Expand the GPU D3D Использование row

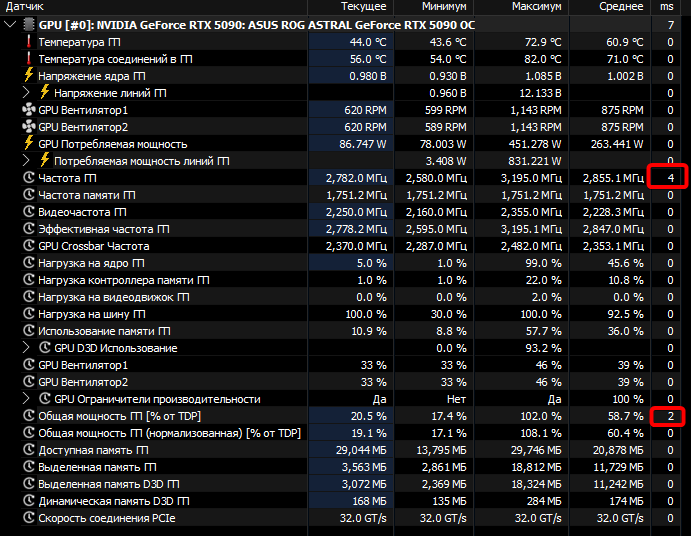26,348
